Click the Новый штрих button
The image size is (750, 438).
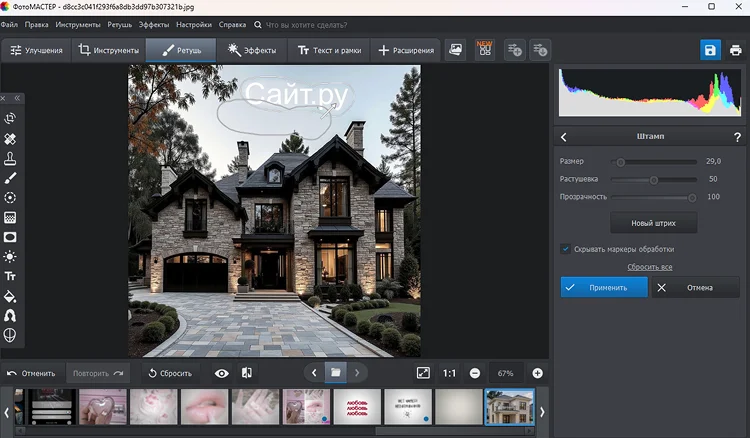click(653, 223)
